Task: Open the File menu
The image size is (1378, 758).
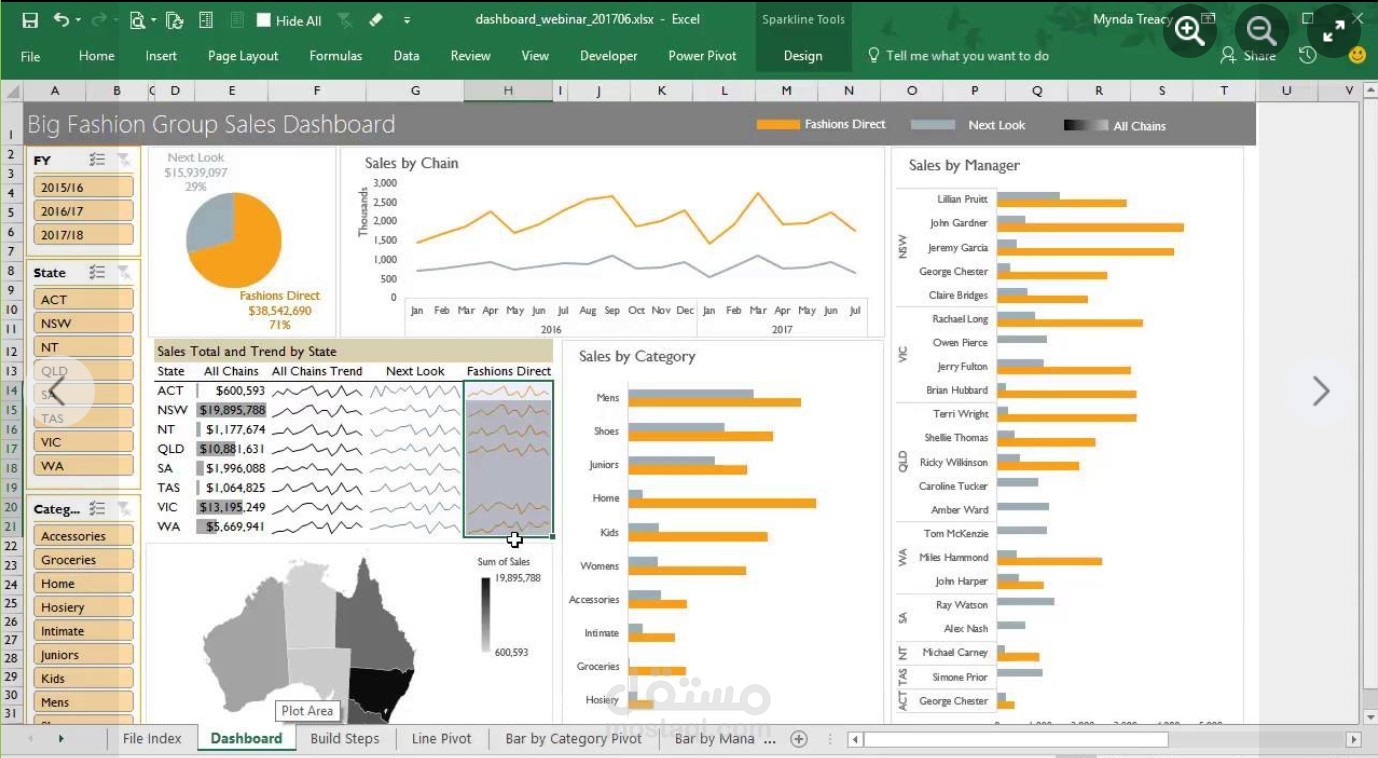Action: click(31, 56)
